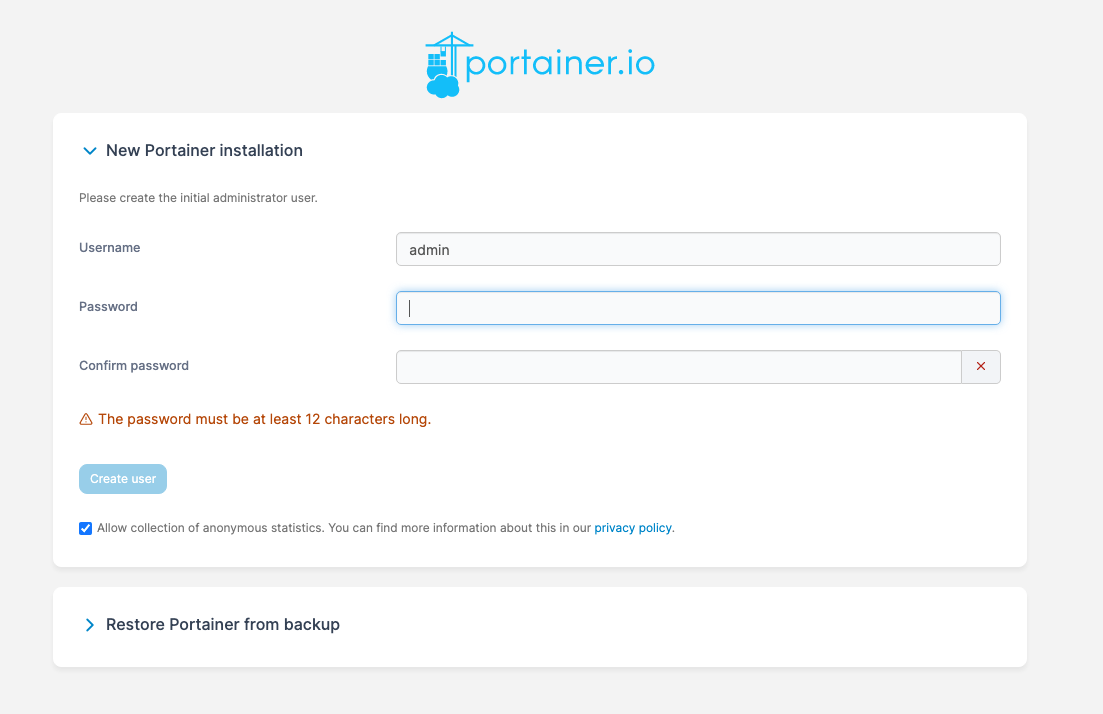Click the Username label
1103x714 pixels.
click(x=110, y=248)
